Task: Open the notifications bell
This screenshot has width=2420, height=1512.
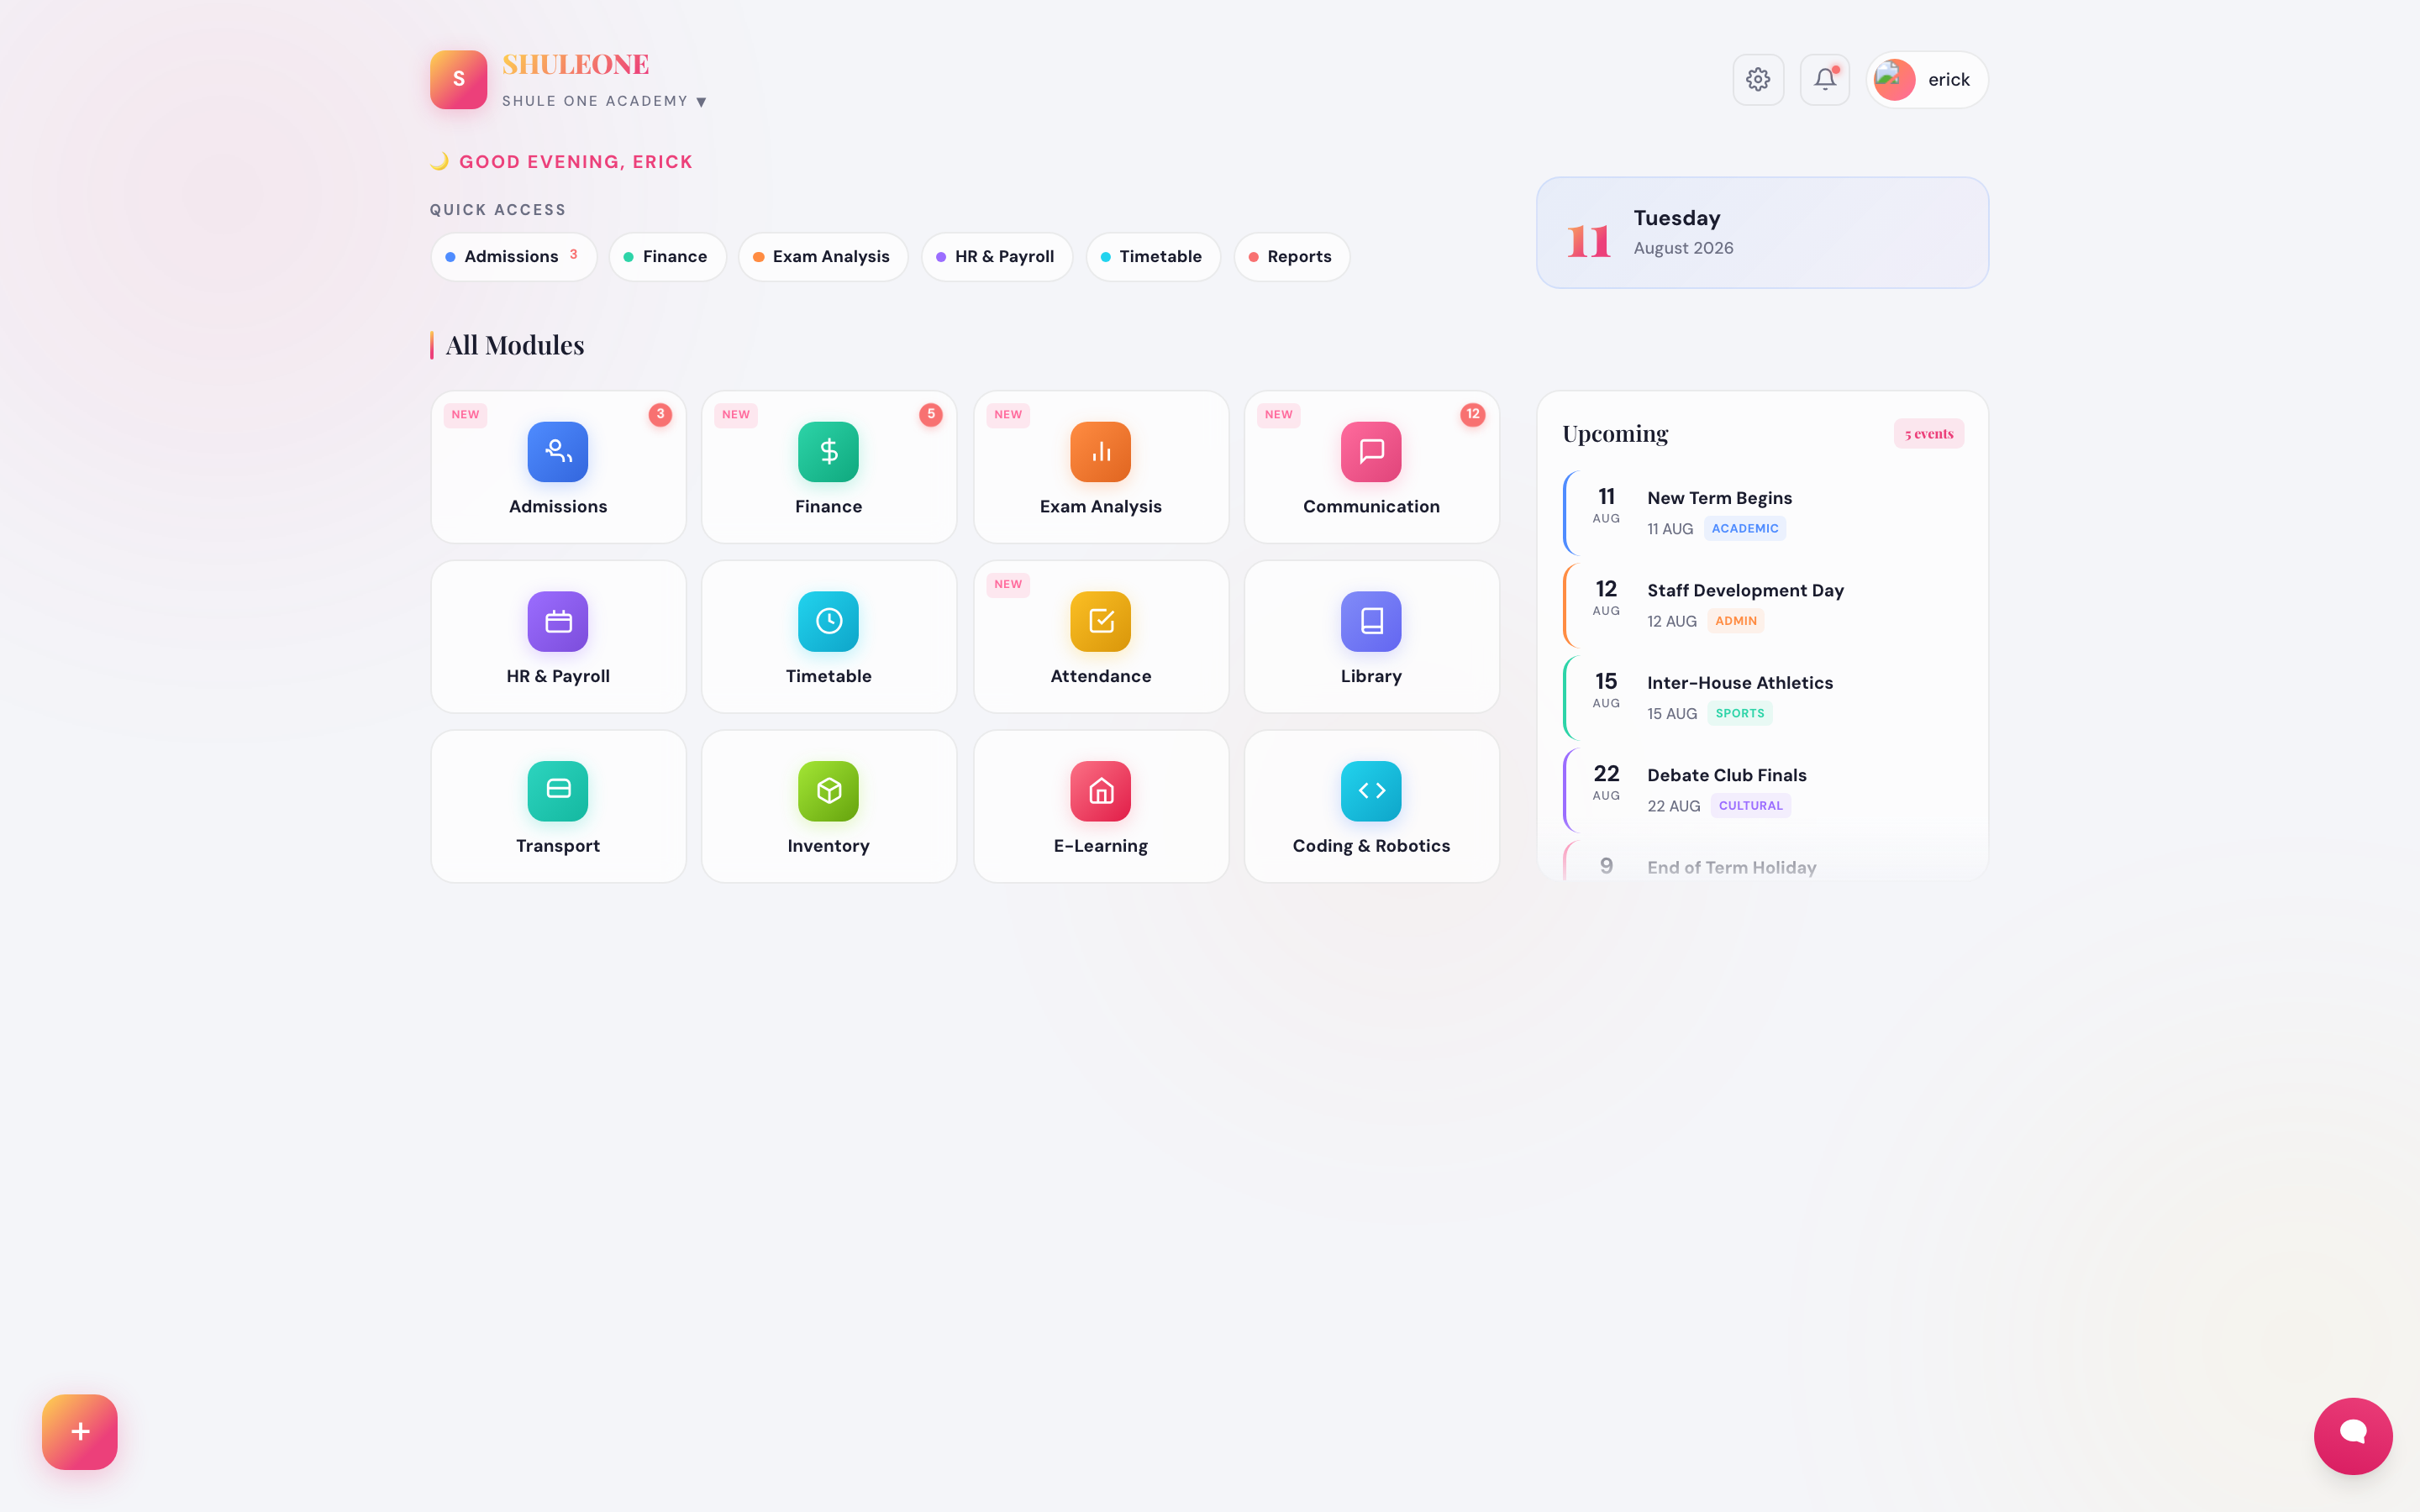Action: 1825,80
